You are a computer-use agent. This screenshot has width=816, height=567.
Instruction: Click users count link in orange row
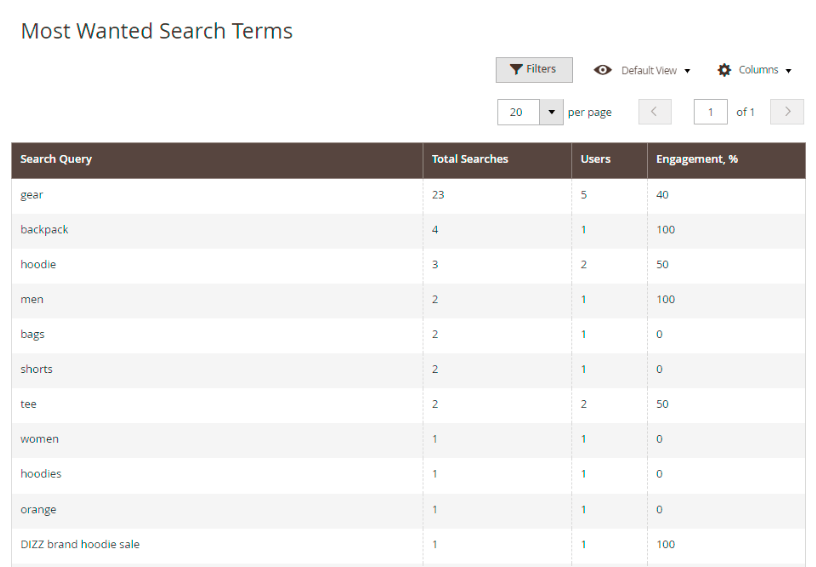point(584,510)
